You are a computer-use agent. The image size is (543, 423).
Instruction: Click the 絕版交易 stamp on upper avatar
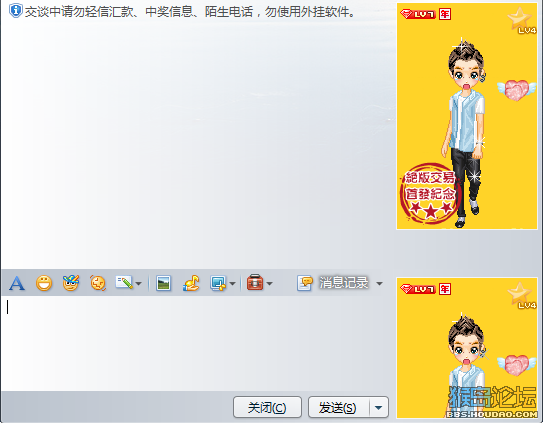pyautogui.click(x=430, y=193)
